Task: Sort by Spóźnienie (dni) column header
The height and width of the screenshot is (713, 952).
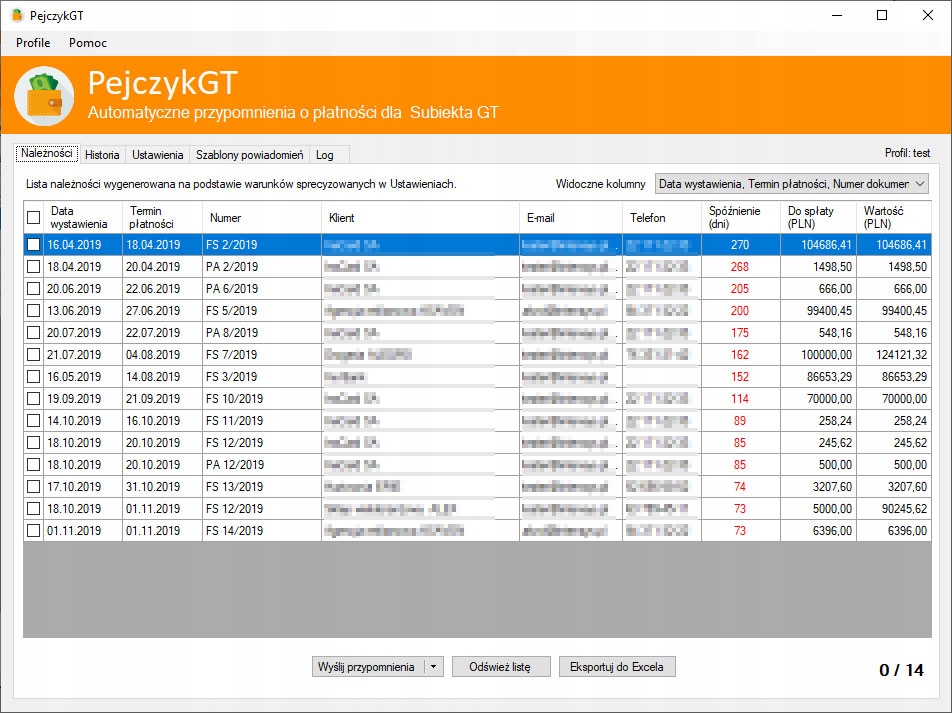Action: tap(741, 217)
